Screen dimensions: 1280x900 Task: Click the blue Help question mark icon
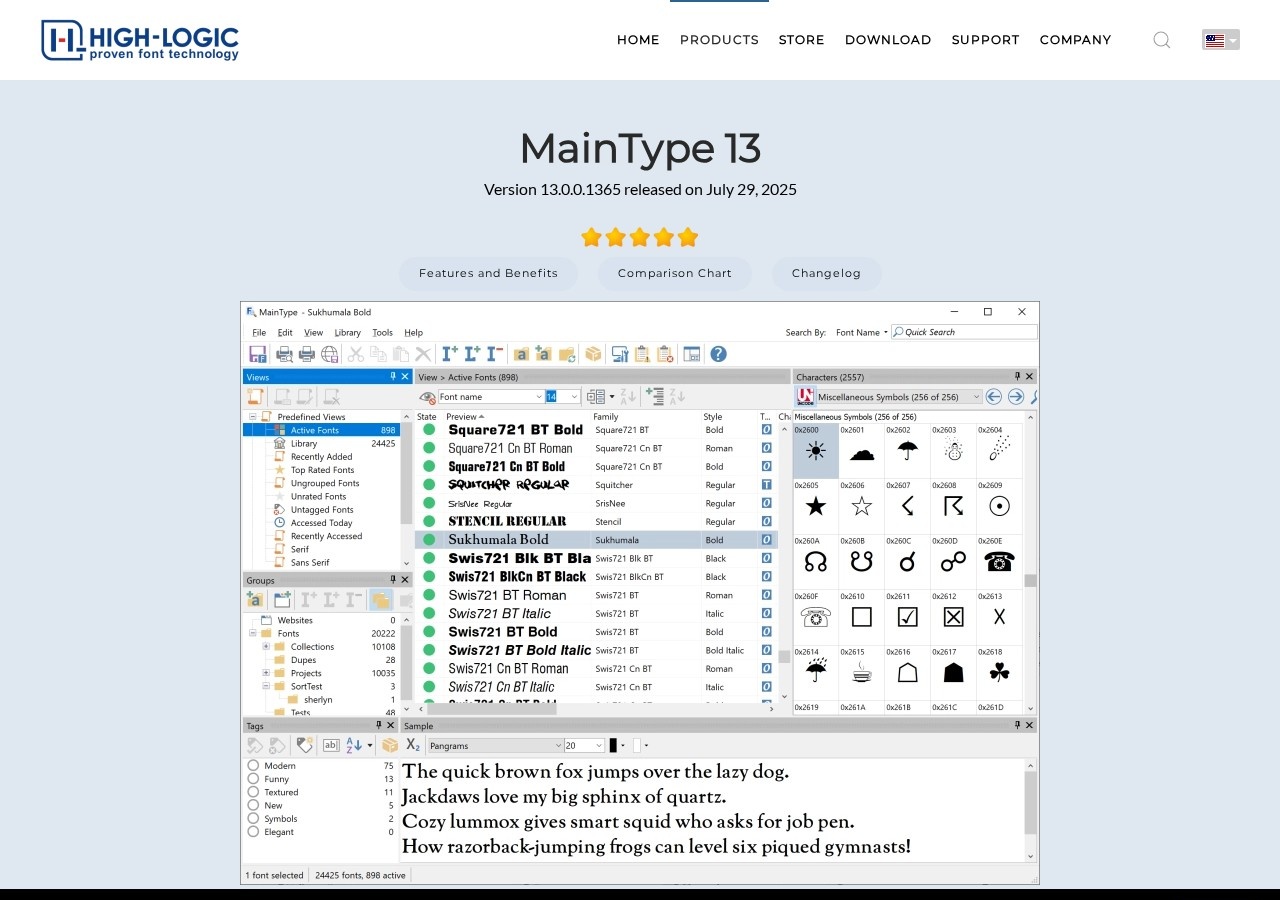coord(718,354)
